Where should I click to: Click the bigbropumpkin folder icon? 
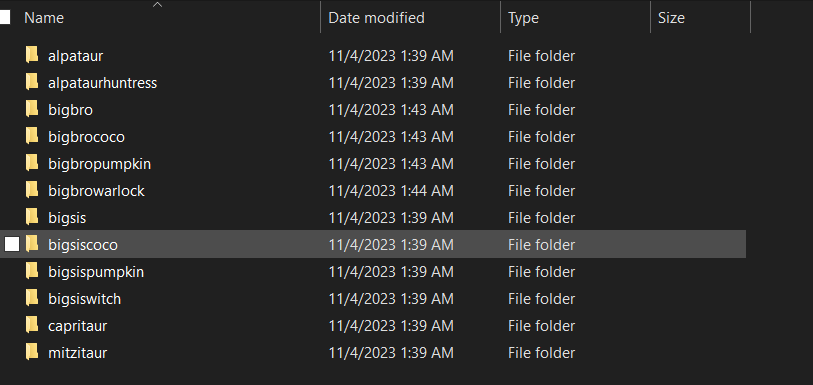point(32,163)
